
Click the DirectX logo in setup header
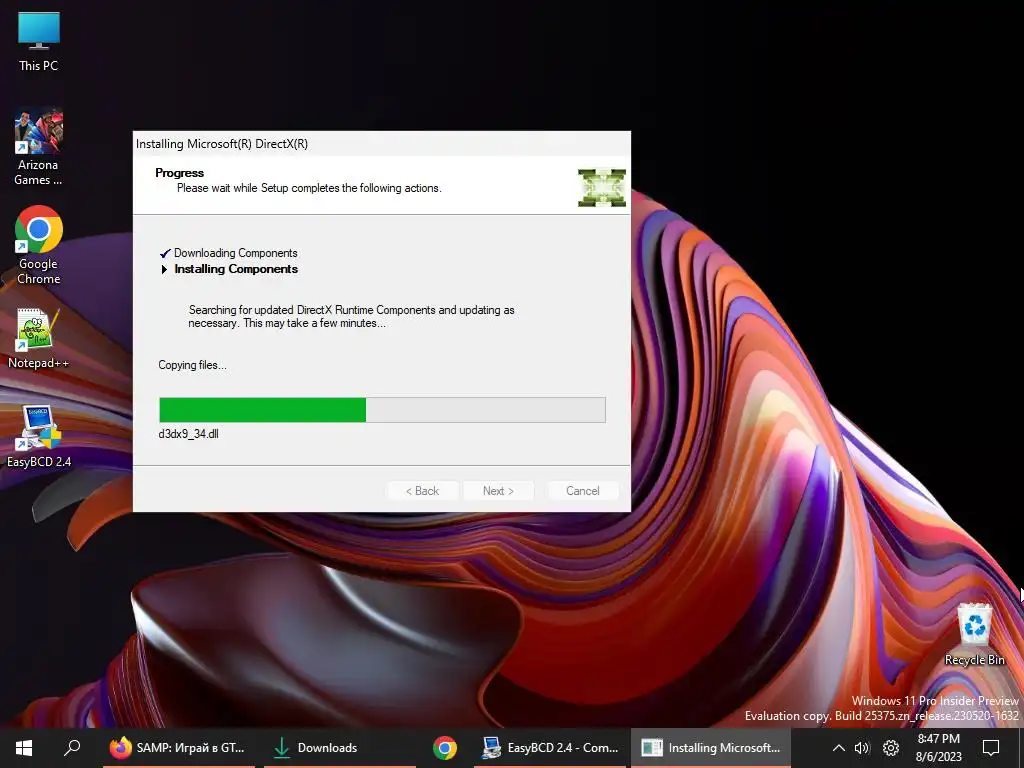[x=602, y=187]
